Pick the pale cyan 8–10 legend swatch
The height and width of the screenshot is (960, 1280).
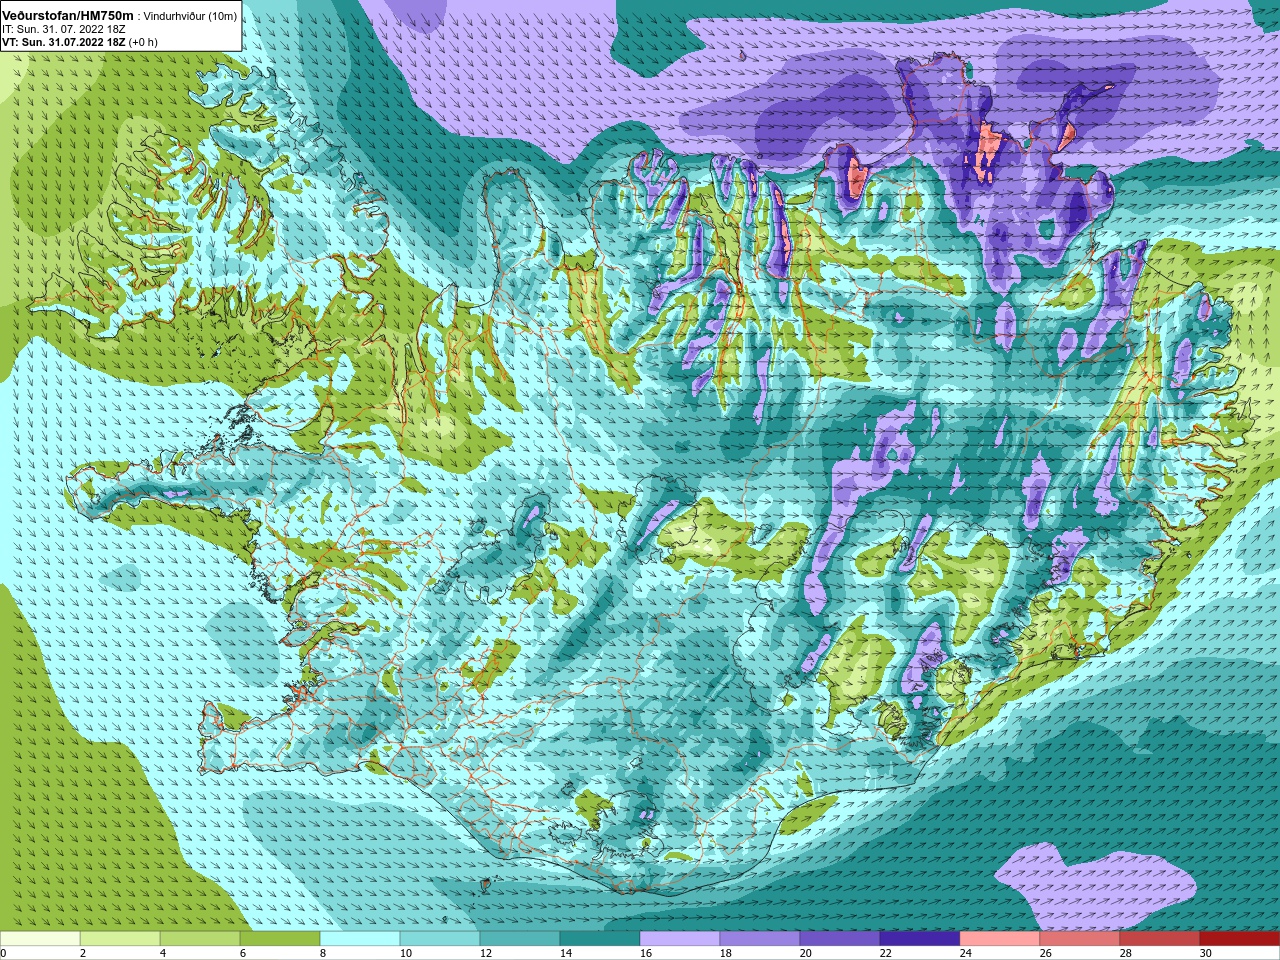360,938
